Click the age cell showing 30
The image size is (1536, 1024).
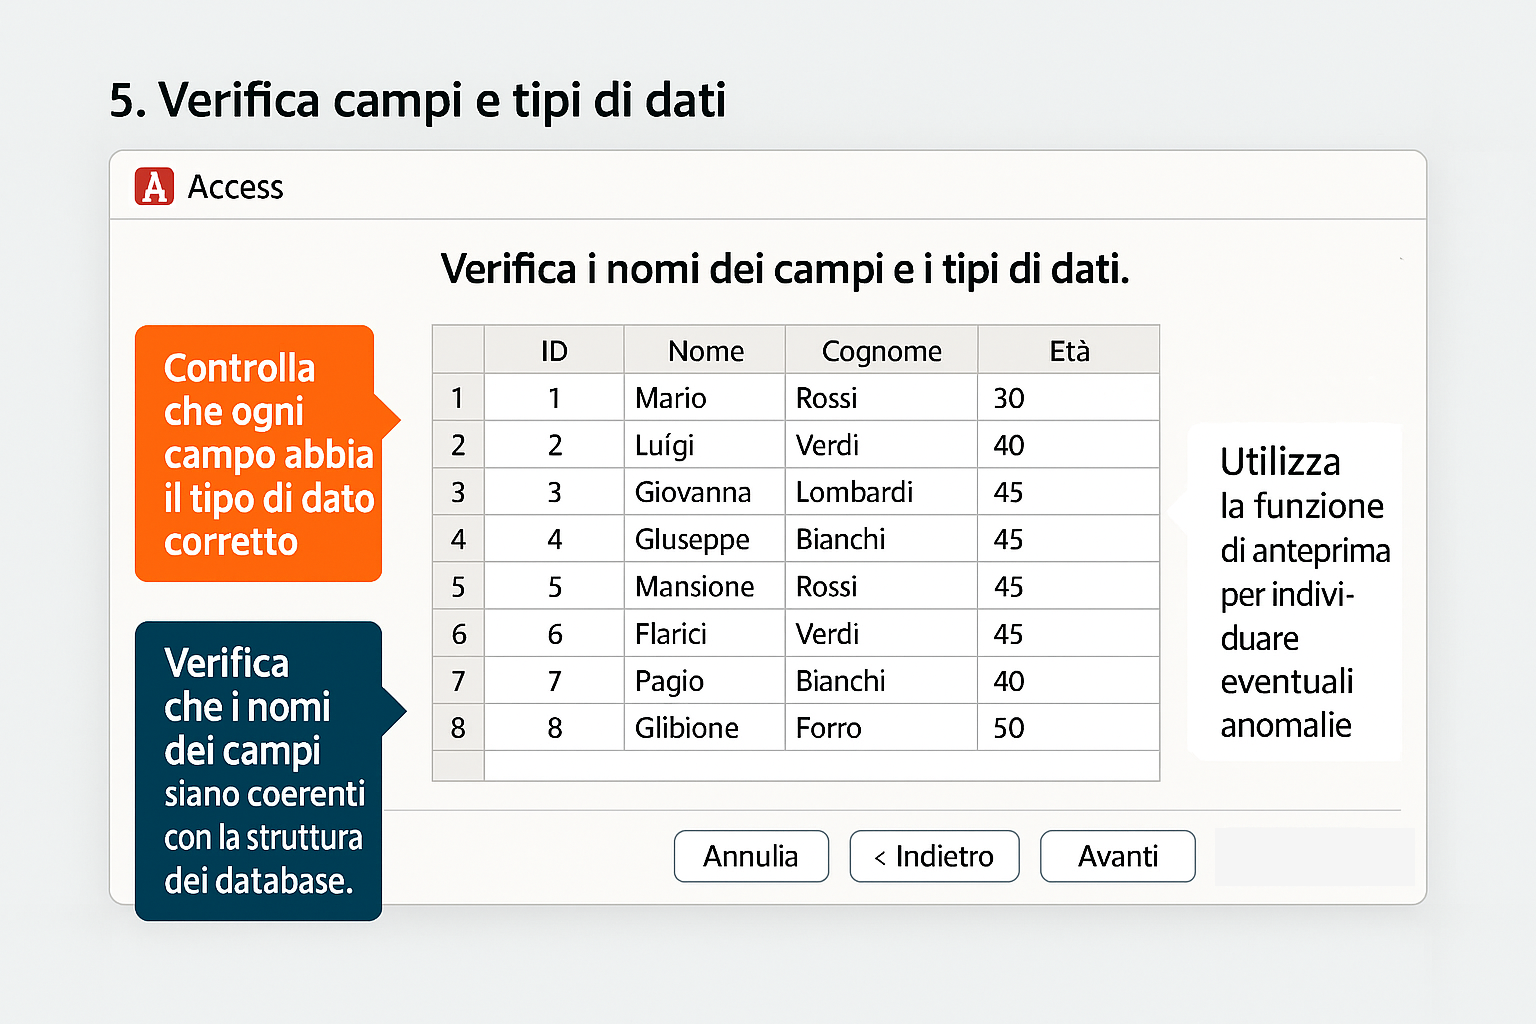(x=1067, y=398)
